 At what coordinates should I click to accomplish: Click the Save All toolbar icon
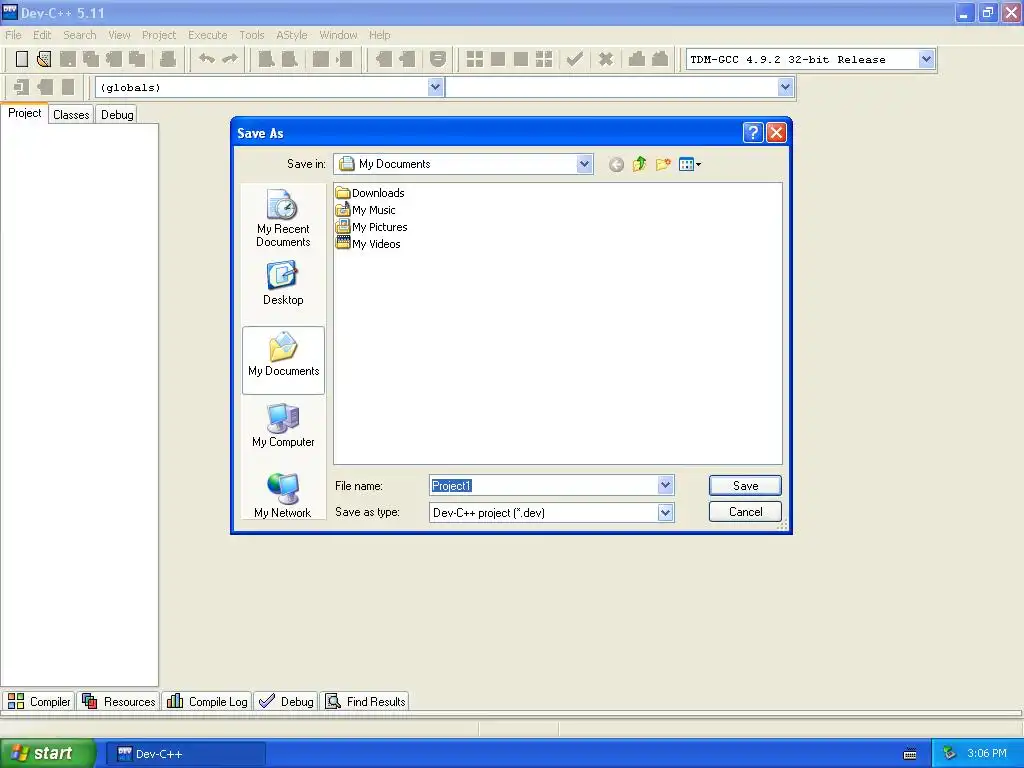[x=91, y=59]
